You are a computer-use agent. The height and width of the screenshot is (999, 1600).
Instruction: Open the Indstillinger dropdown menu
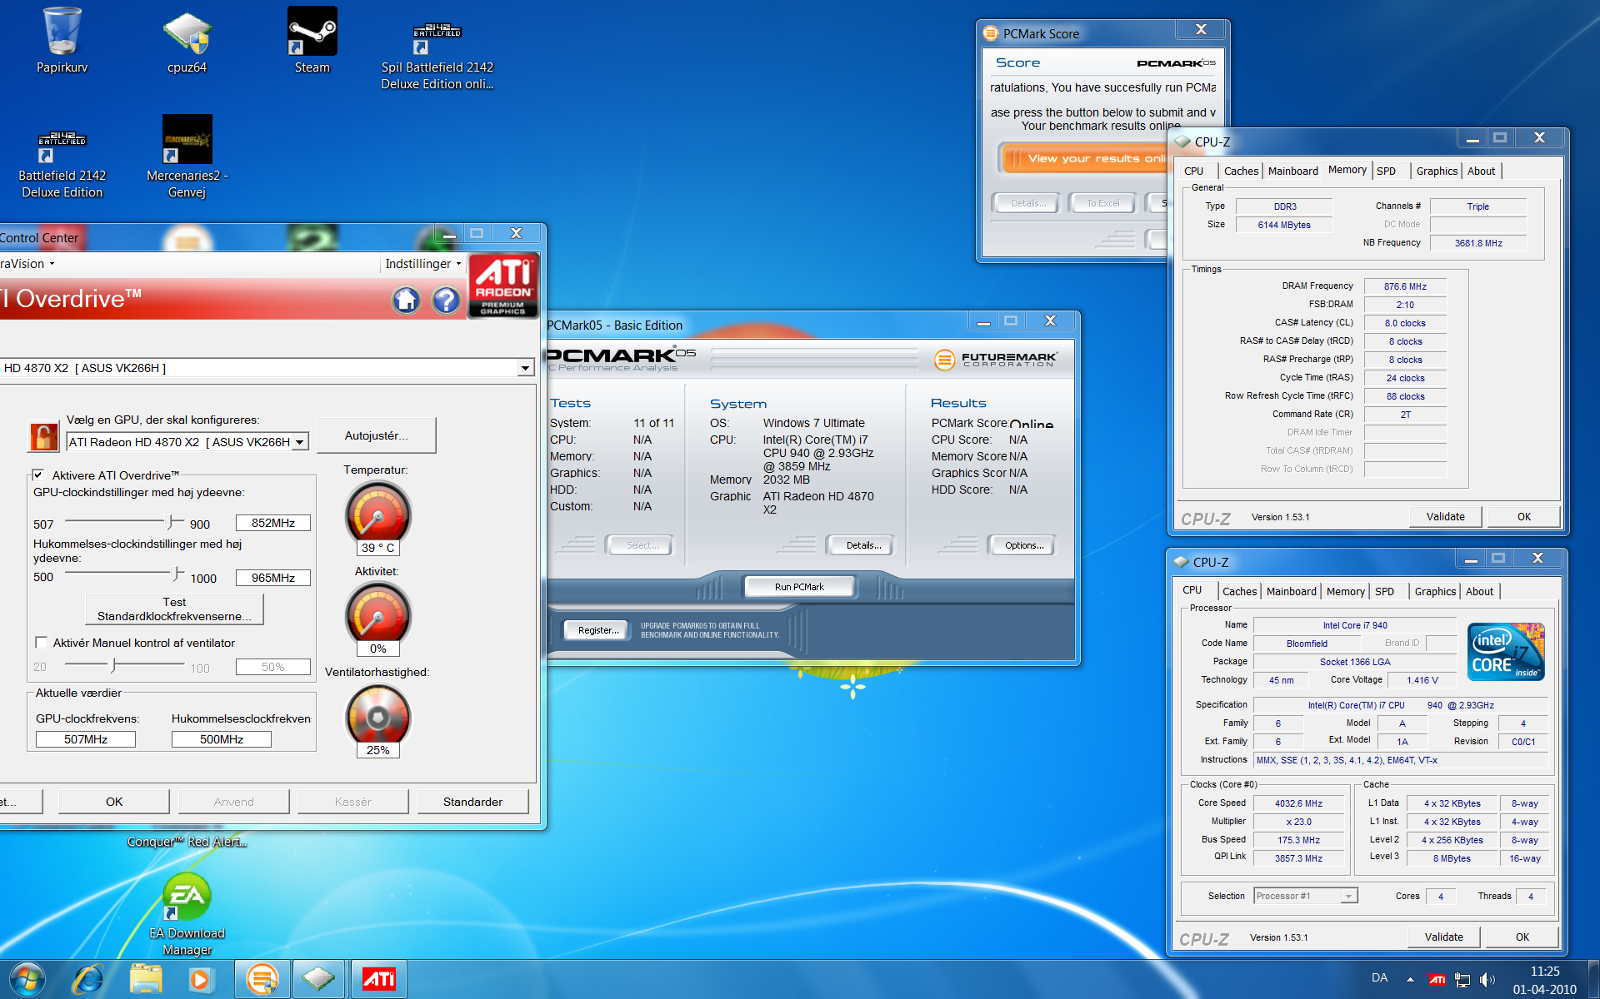423,264
